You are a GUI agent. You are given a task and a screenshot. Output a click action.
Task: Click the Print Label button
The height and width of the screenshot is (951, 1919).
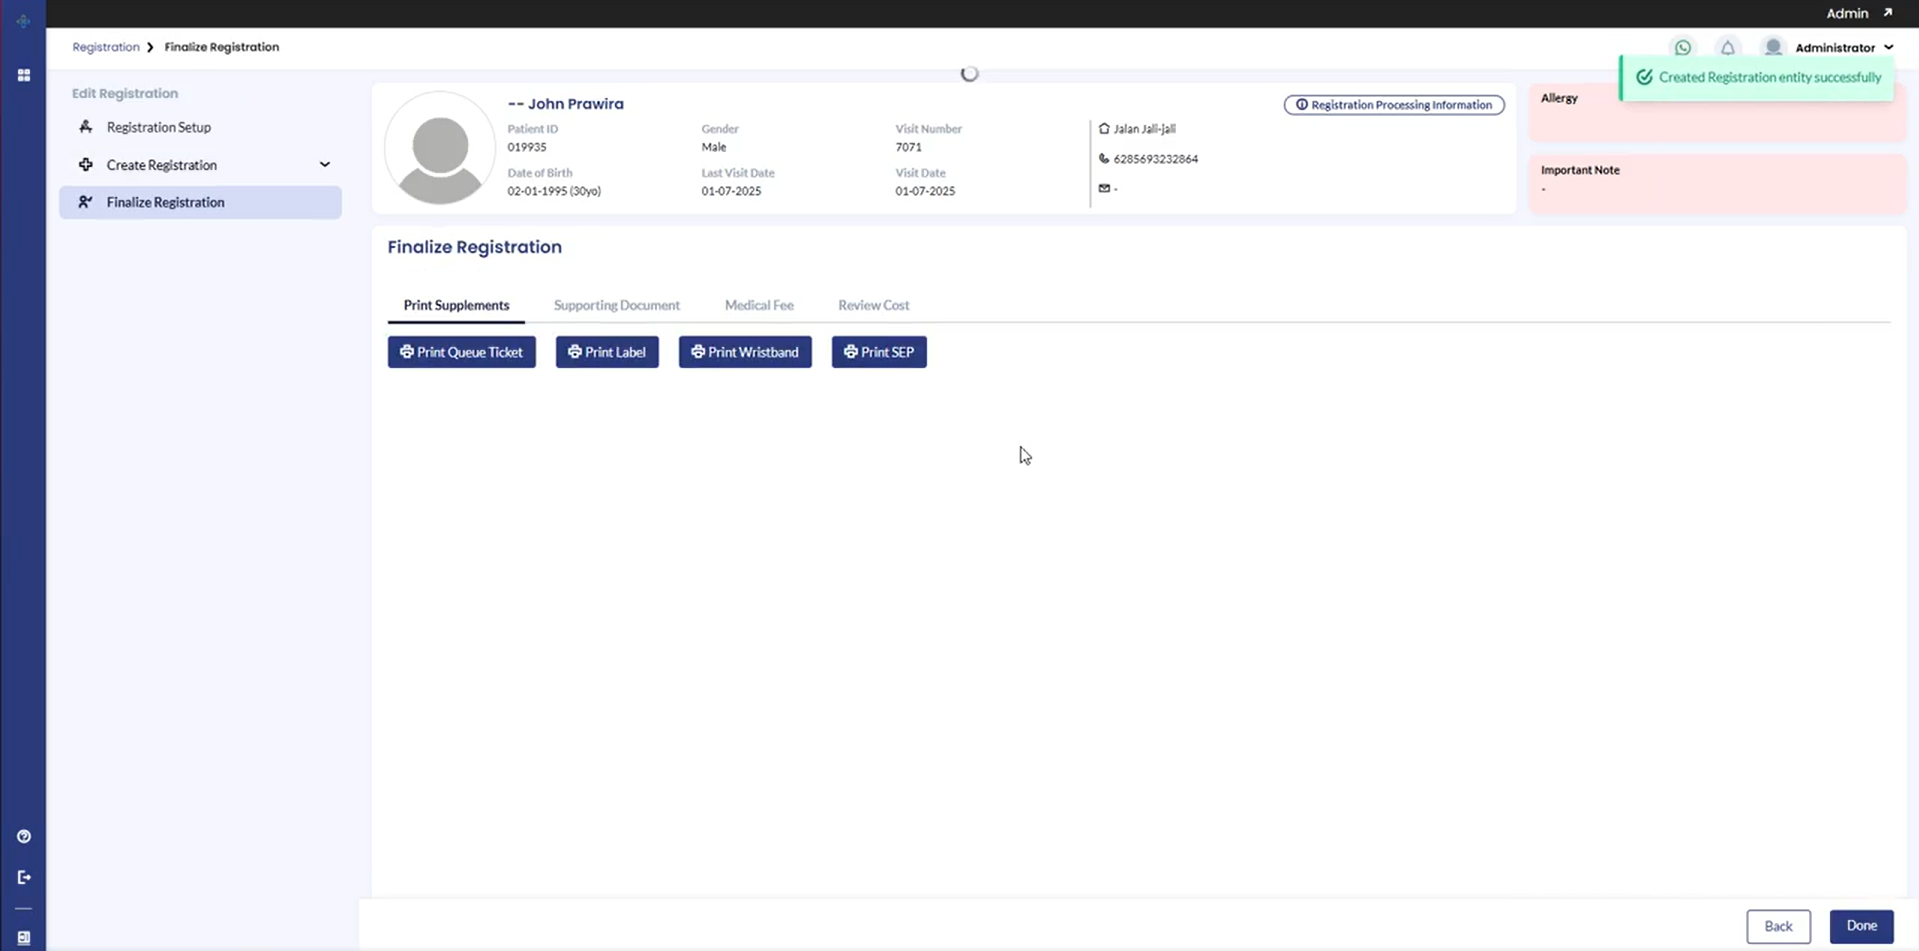coord(607,352)
